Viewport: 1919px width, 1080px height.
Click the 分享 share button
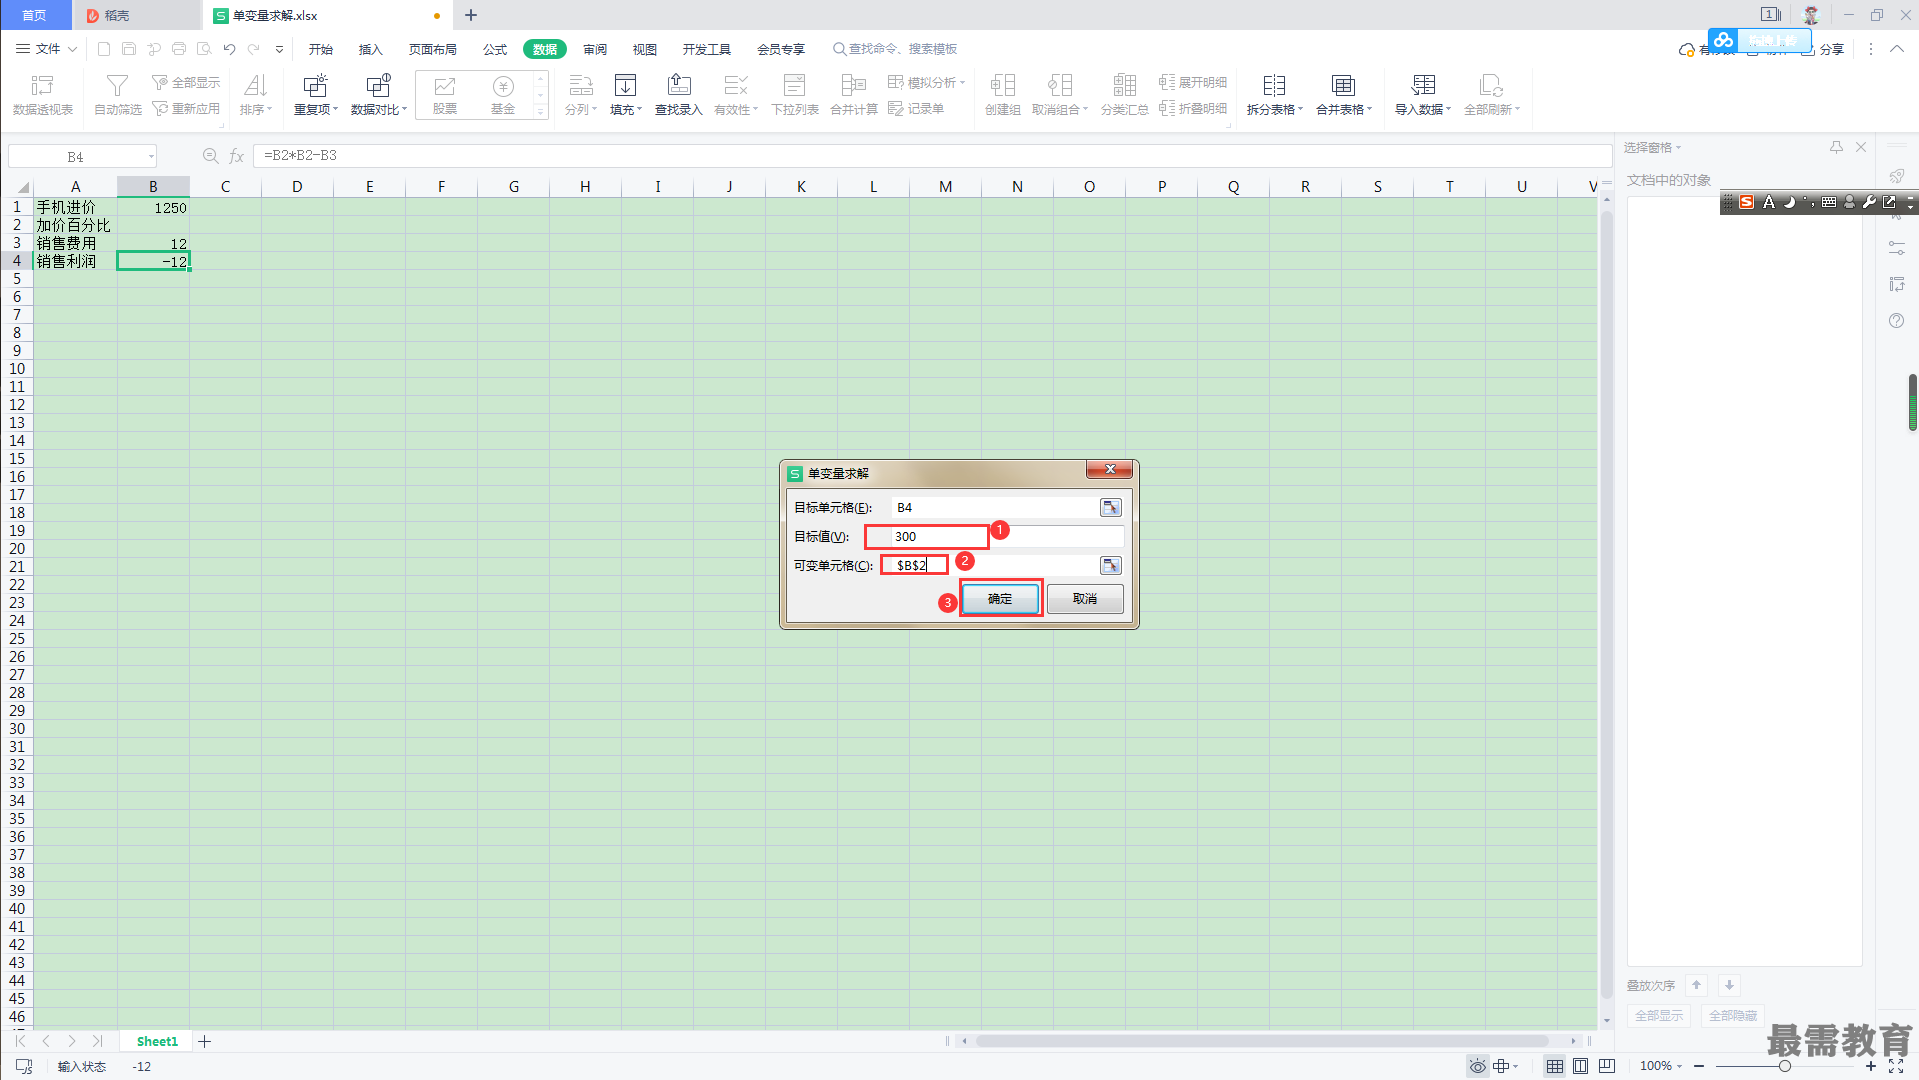(x=1823, y=49)
